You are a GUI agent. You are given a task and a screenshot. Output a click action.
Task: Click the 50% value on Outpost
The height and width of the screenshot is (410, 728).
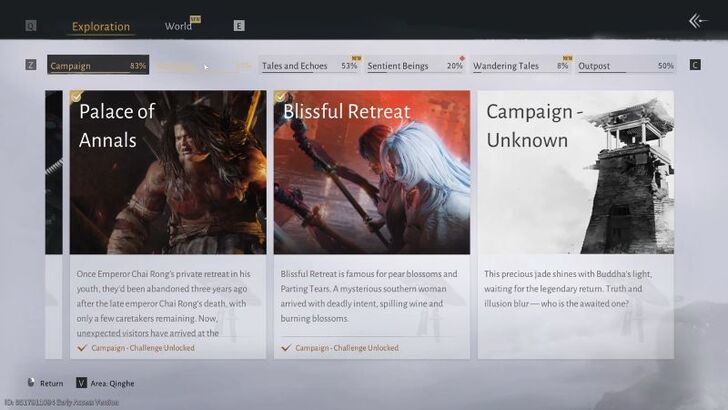pos(666,66)
